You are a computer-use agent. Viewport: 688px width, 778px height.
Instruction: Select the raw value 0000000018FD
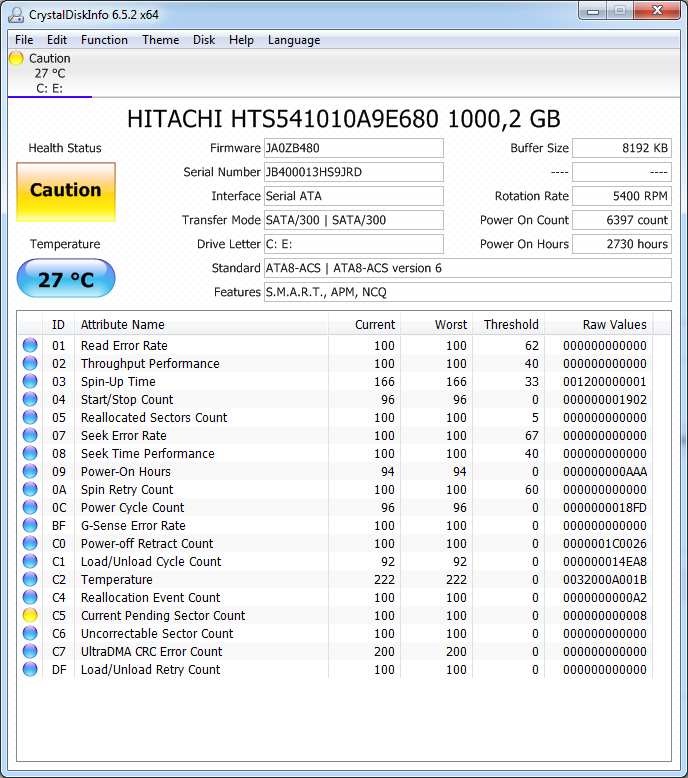point(605,508)
